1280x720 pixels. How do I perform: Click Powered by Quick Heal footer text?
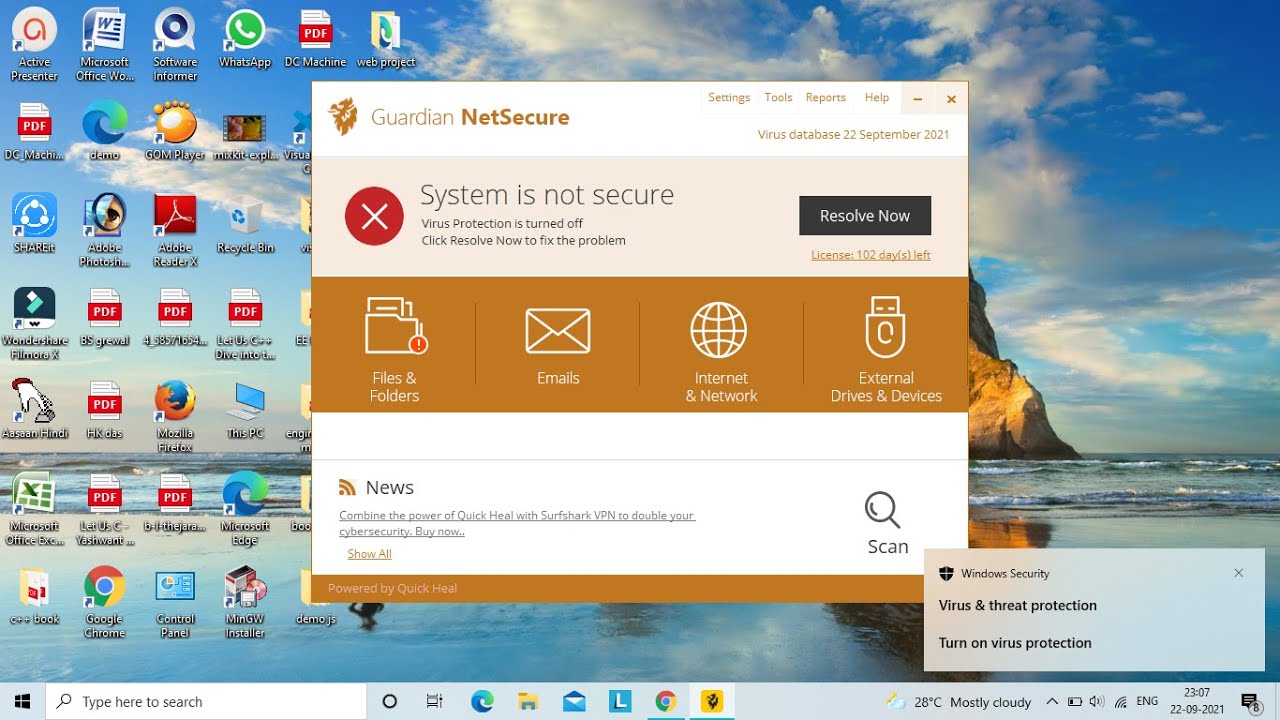tap(392, 588)
